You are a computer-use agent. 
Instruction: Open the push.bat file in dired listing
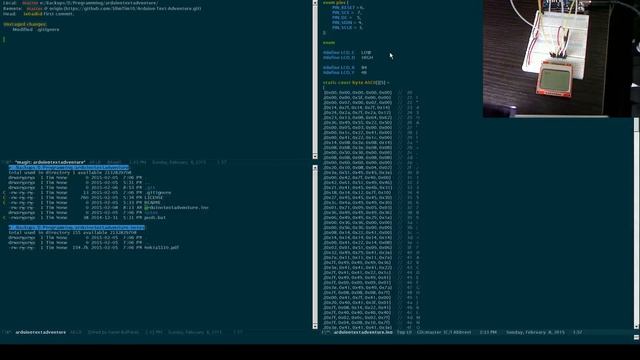click(x=155, y=218)
